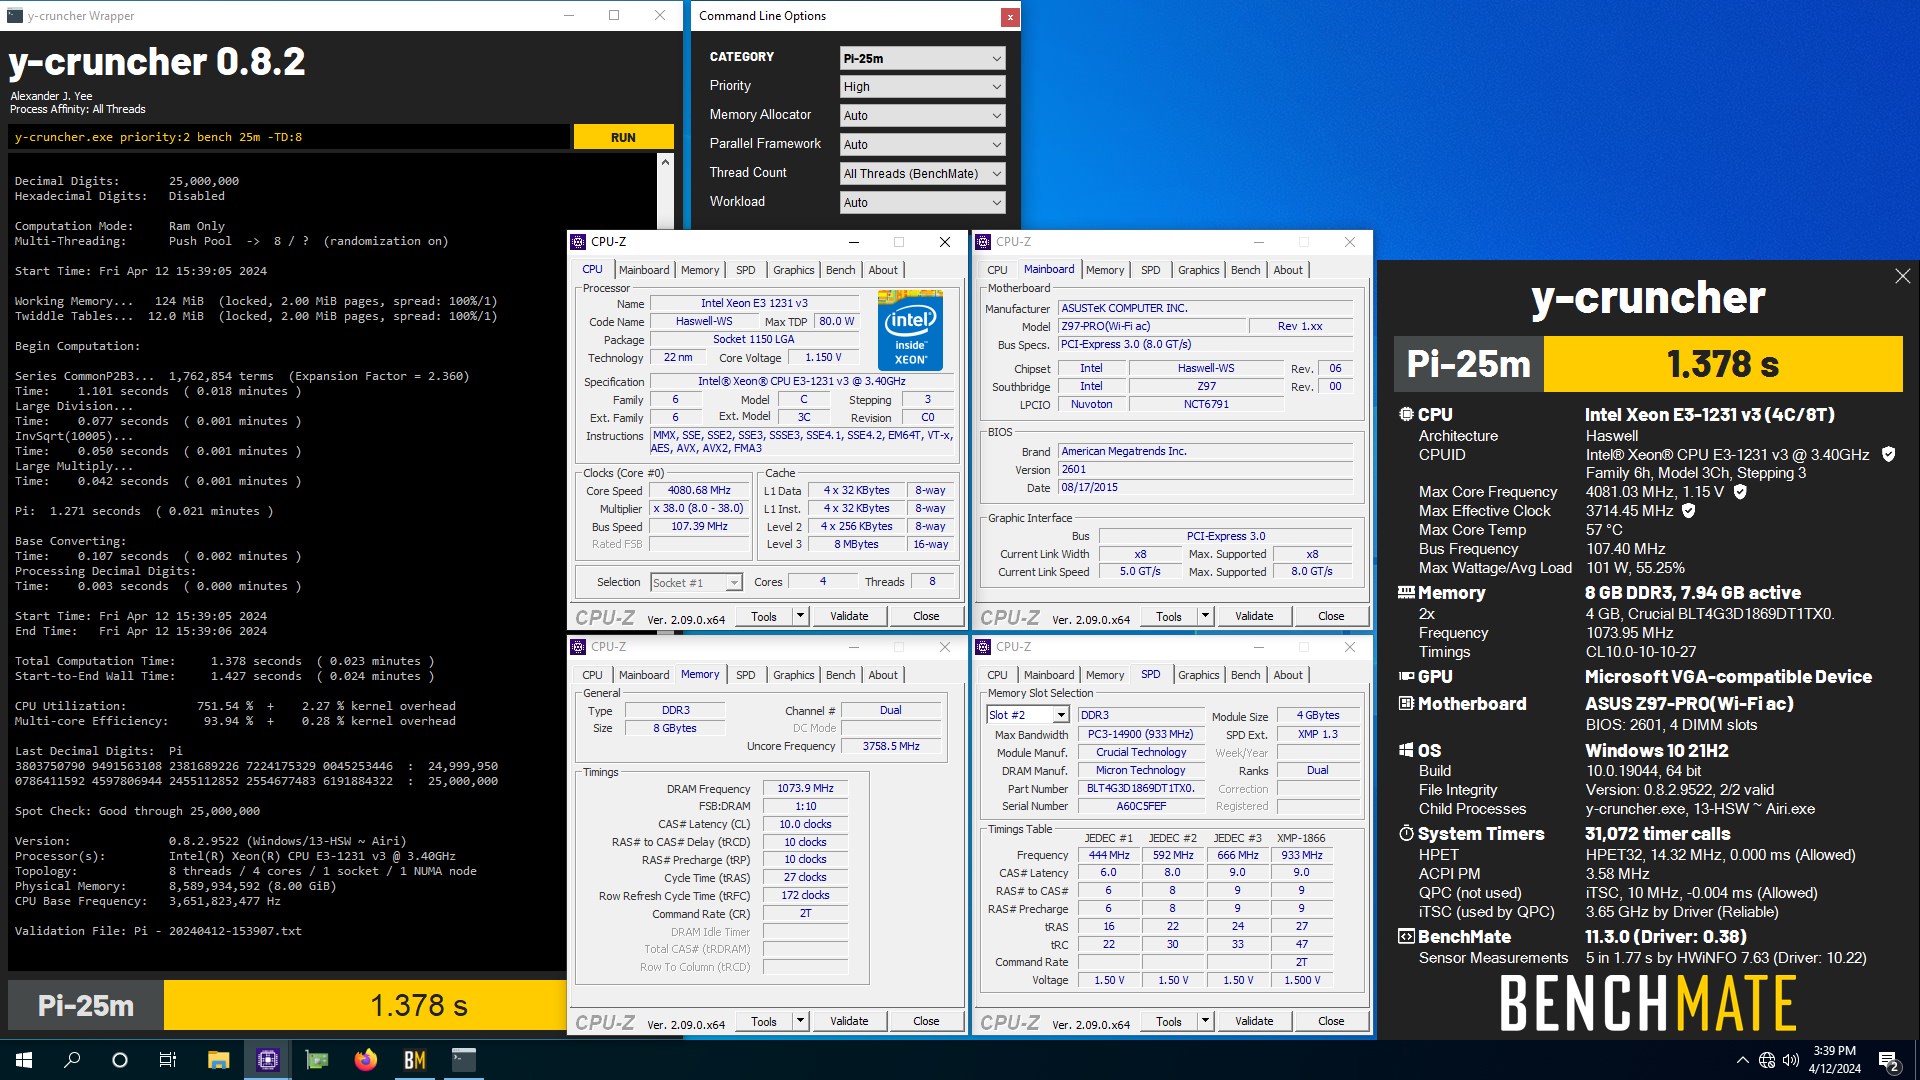
Task: Open taskbar Search
Action: 72,1060
